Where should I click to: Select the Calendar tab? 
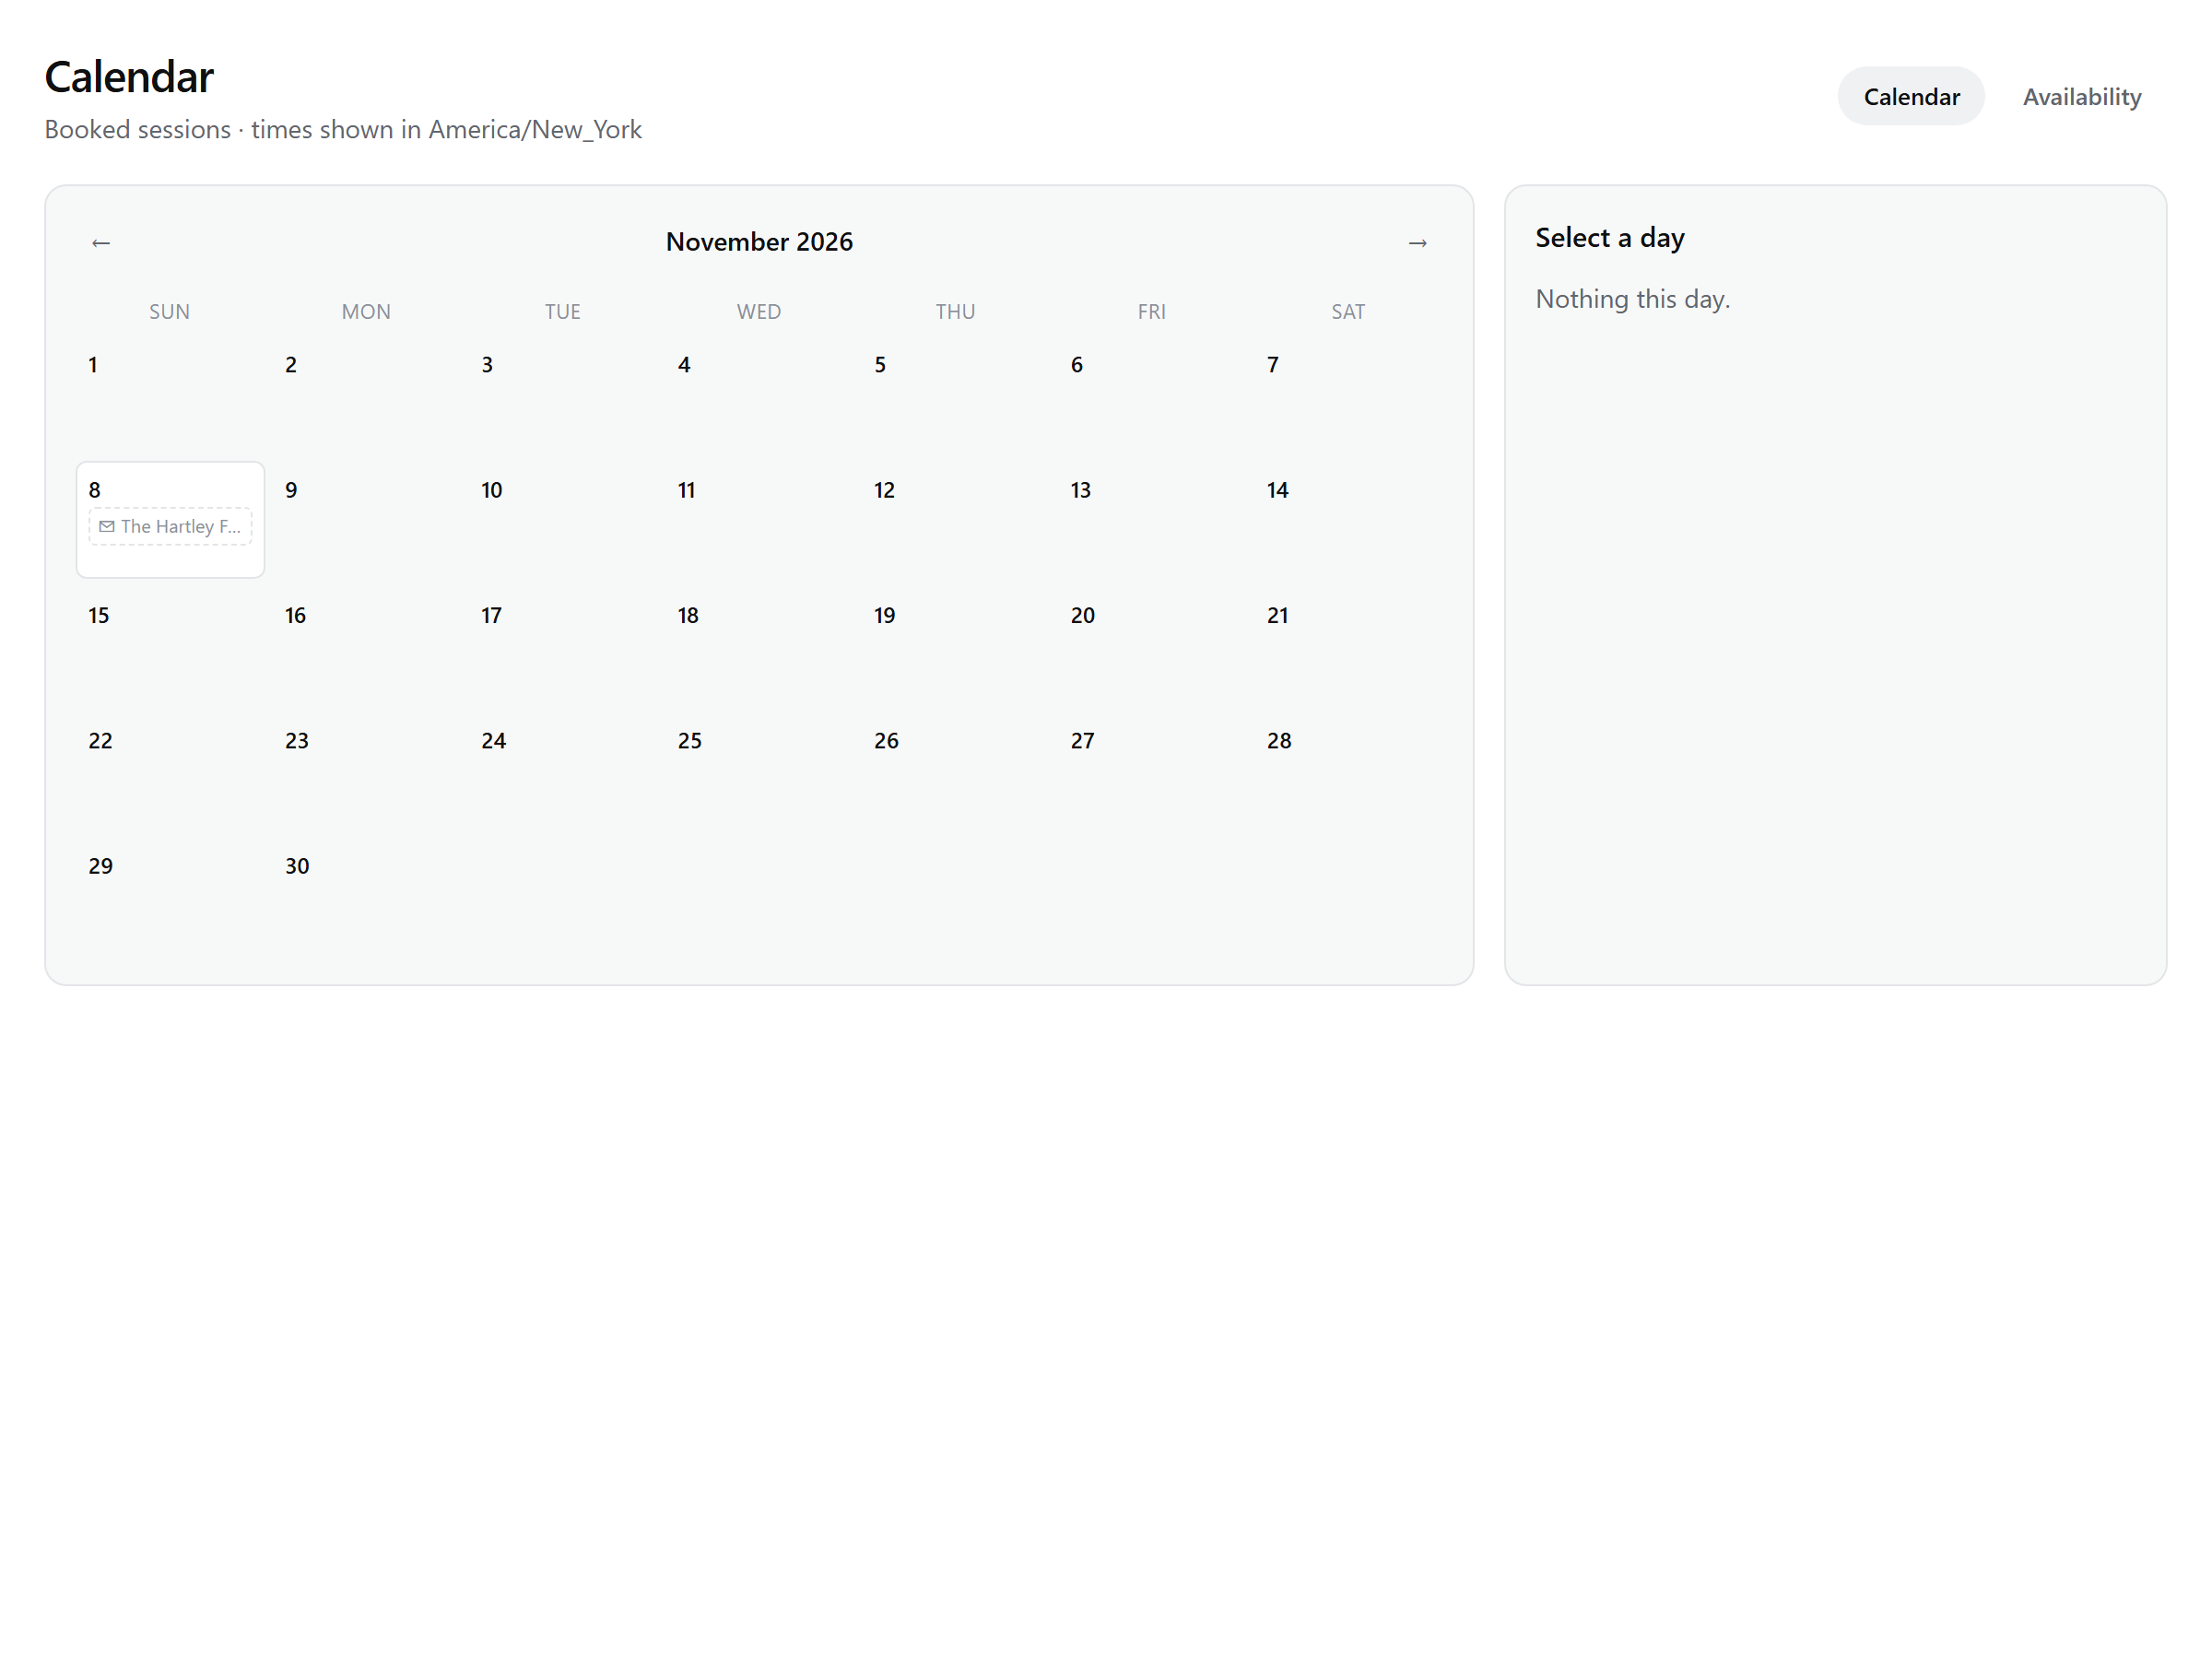coord(1911,96)
